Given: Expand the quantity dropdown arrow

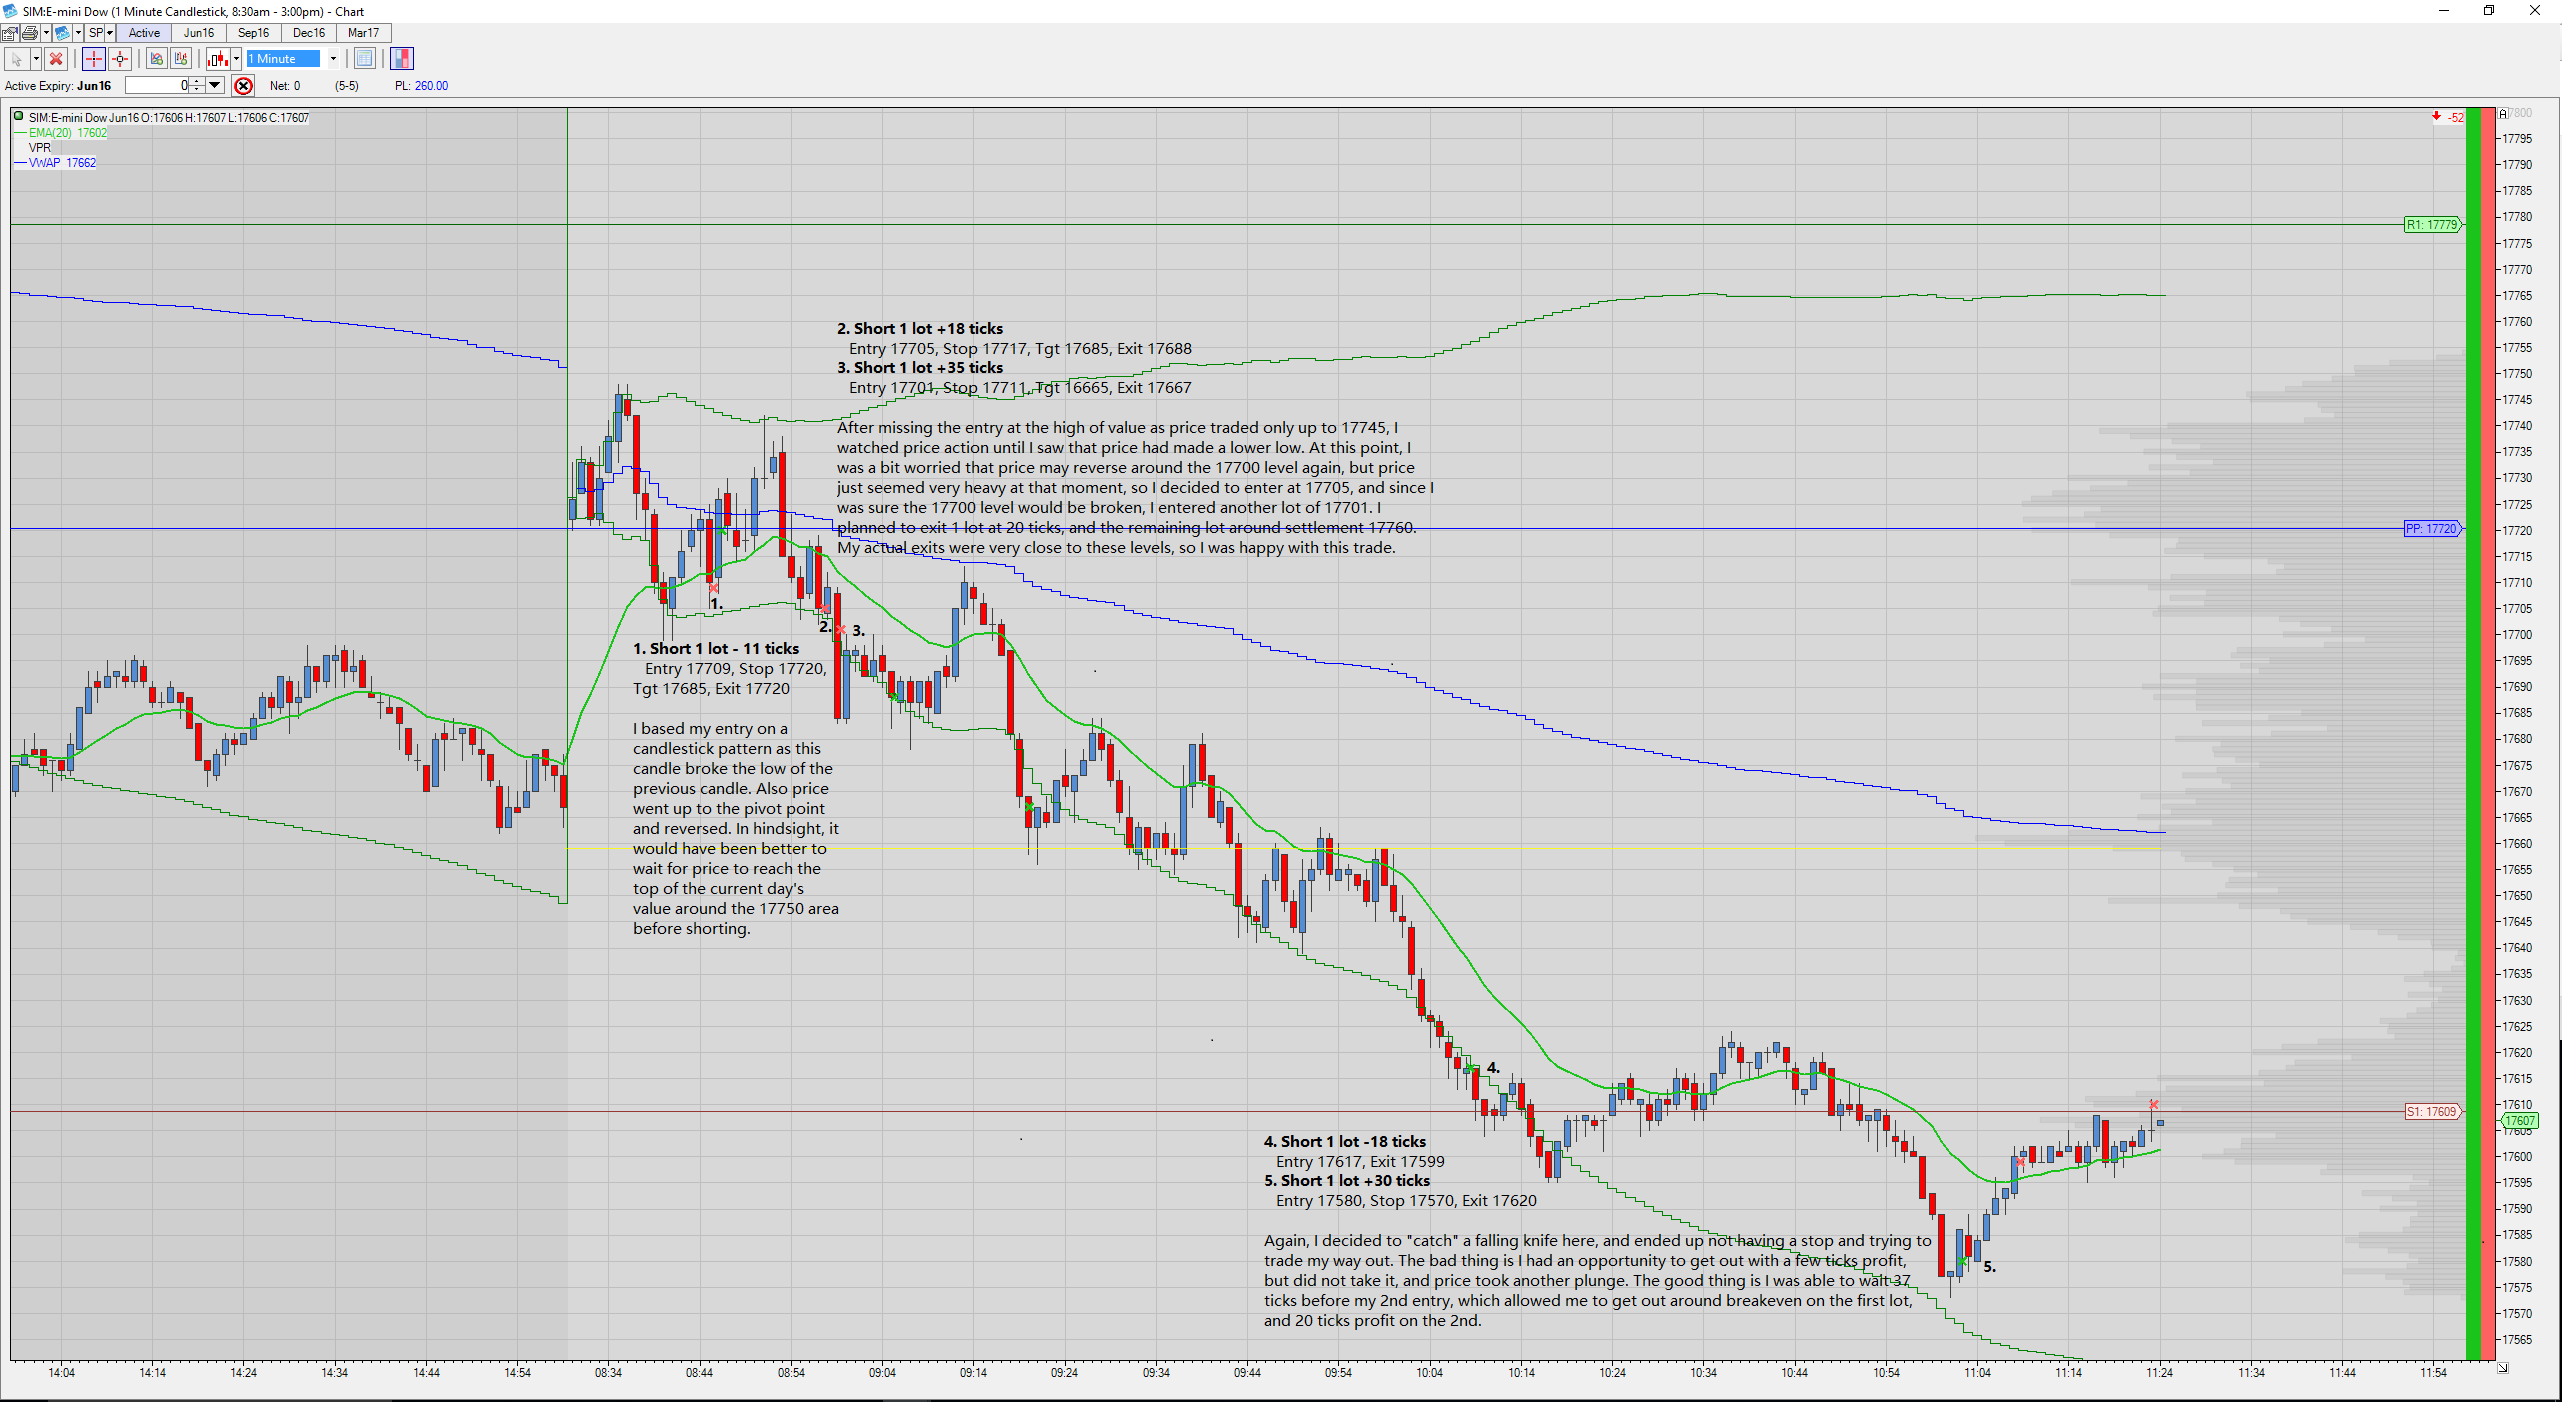Looking at the screenshot, I should tap(215, 86).
